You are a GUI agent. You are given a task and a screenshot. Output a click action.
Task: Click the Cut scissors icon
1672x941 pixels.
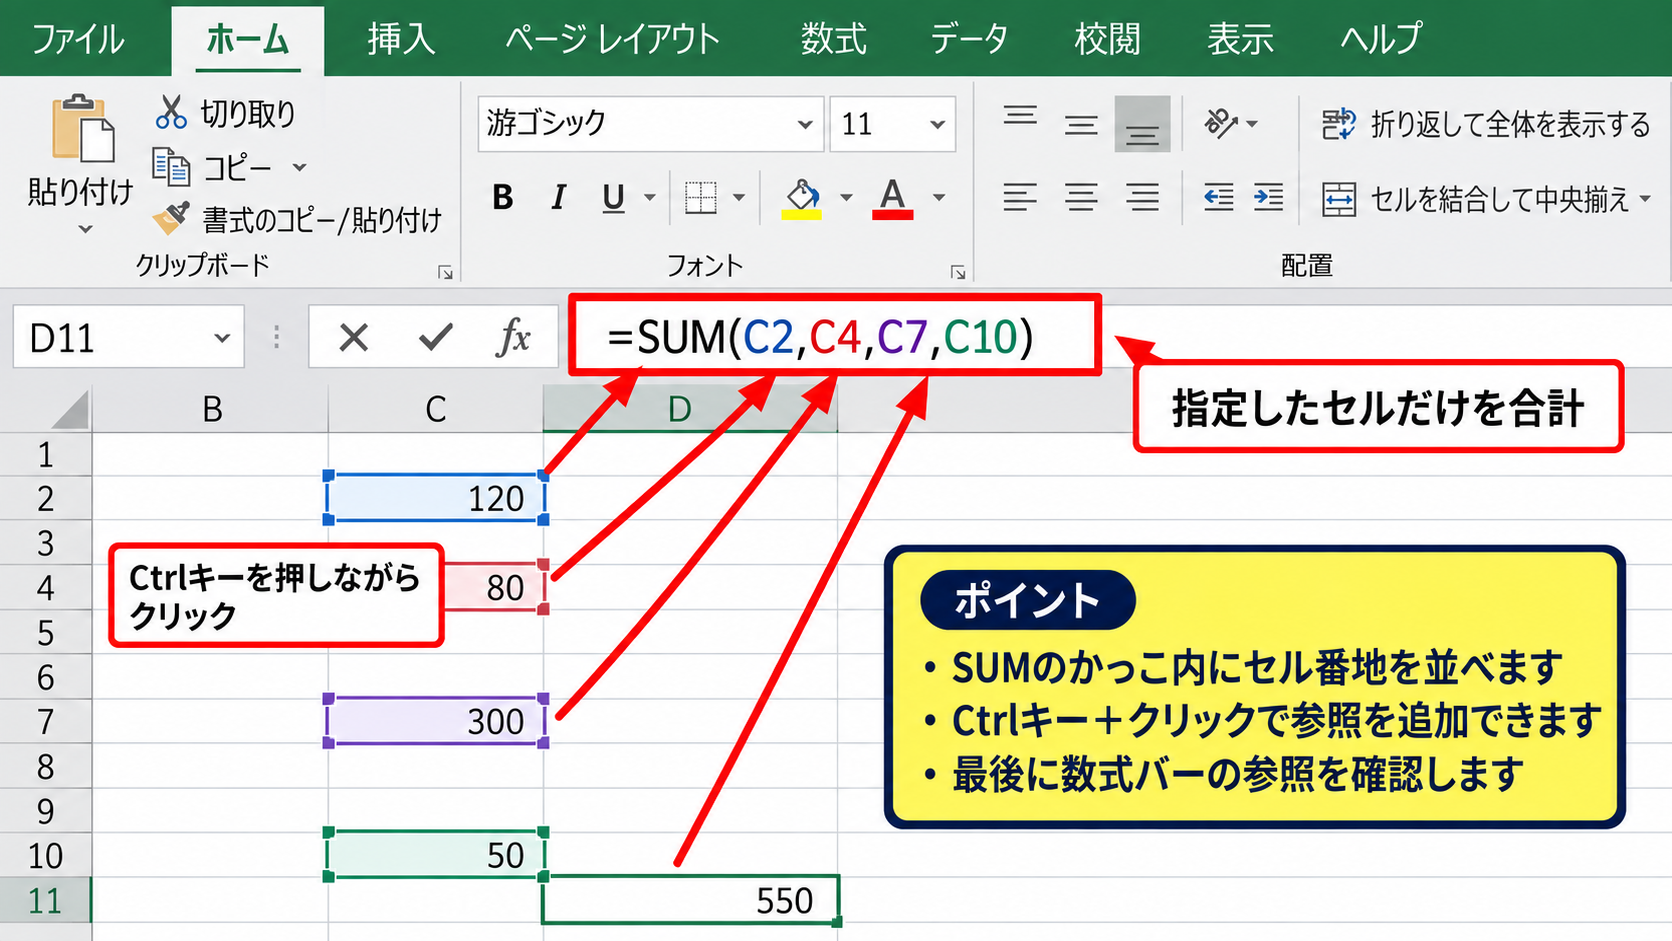(x=171, y=112)
